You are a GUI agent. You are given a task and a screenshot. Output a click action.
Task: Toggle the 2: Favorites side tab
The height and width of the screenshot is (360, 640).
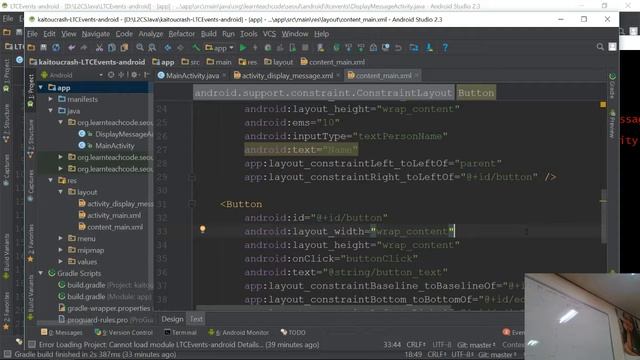click(x=31, y=243)
